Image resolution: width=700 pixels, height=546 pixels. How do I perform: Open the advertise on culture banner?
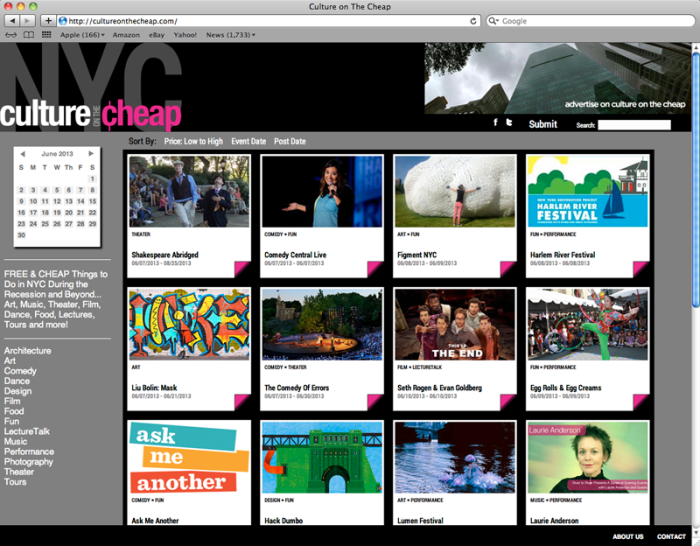(x=558, y=78)
